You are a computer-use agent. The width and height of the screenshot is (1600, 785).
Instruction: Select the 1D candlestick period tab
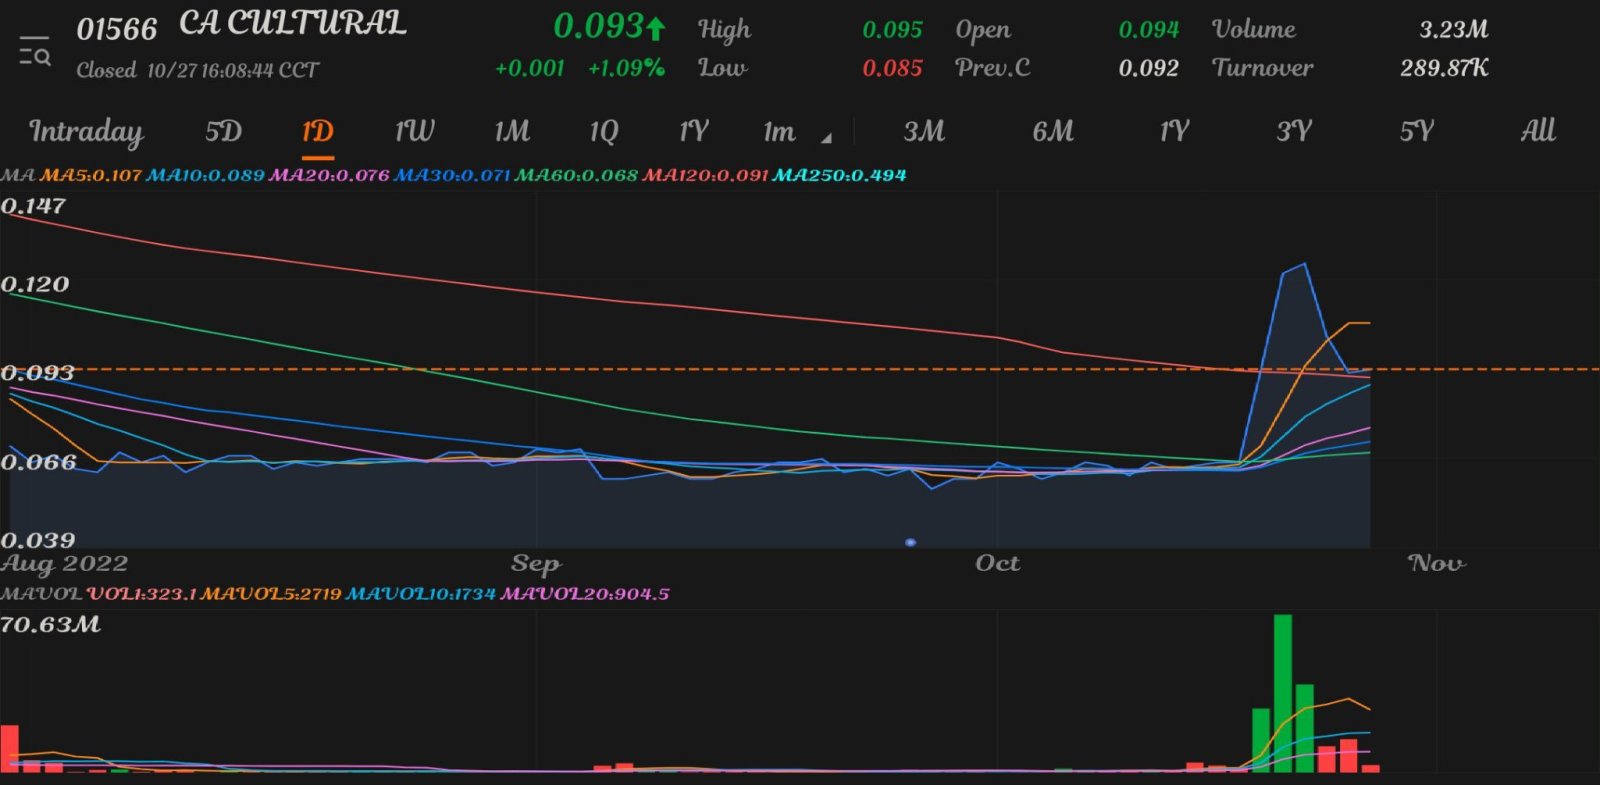point(318,131)
